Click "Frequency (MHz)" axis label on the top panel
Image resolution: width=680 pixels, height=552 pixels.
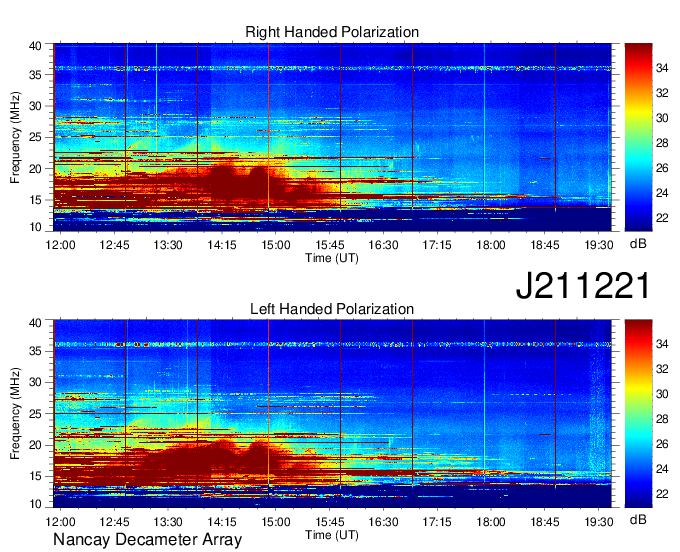[15, 137]
